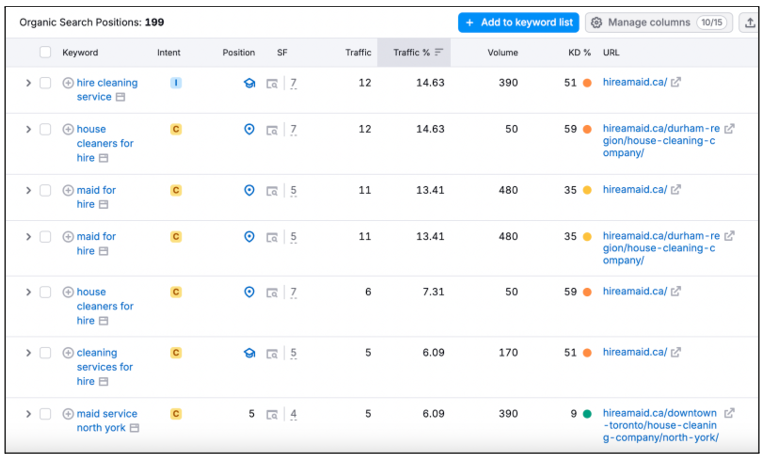
Task: Sort table by Volume column header
Action: click(x=502, y=53)
